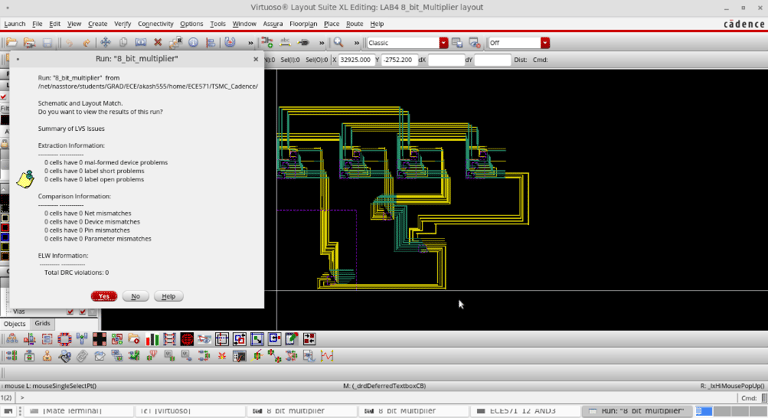Screen dimensions: 768x418
Task: Select the Move tool icon
Action: pyautogui.click(x=105, y=43)
